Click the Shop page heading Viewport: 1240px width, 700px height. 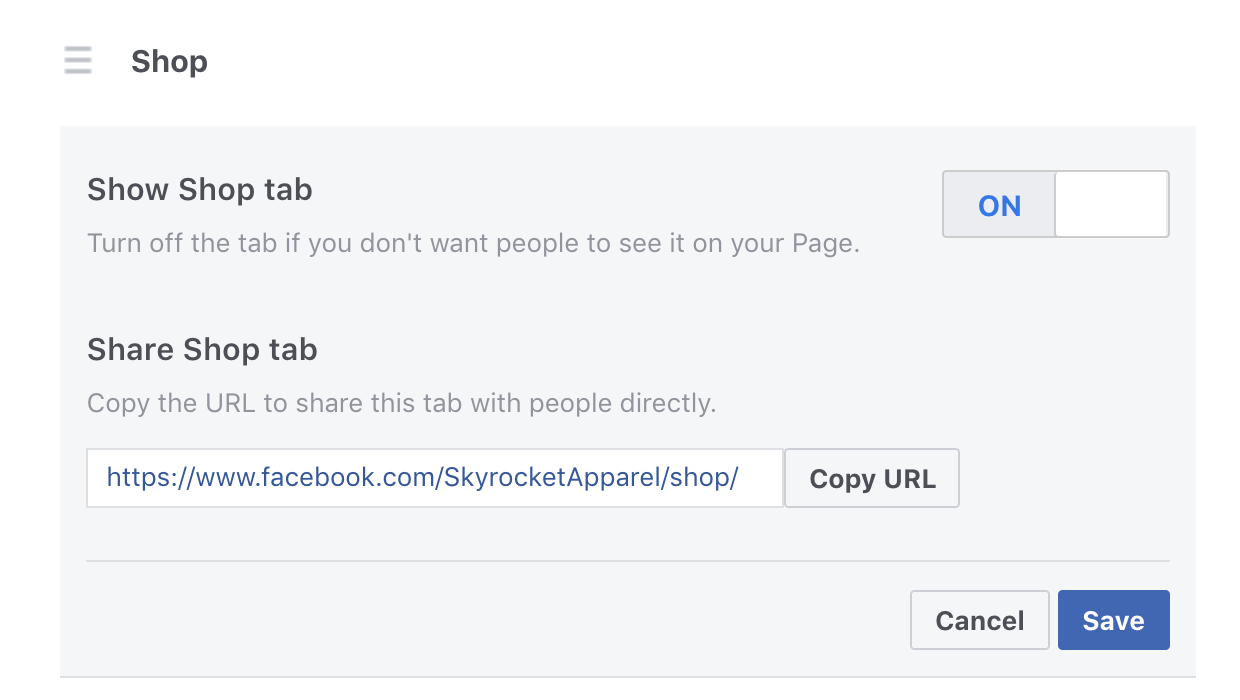pos(168,60)
